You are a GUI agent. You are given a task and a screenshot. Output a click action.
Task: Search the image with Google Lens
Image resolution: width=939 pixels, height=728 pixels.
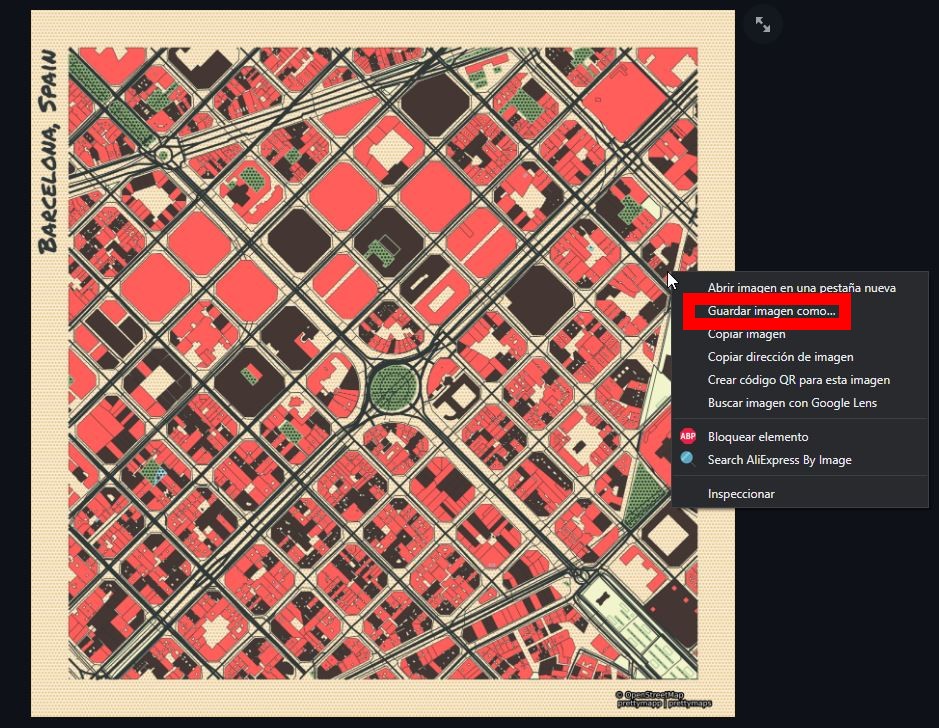pos(792,403)
